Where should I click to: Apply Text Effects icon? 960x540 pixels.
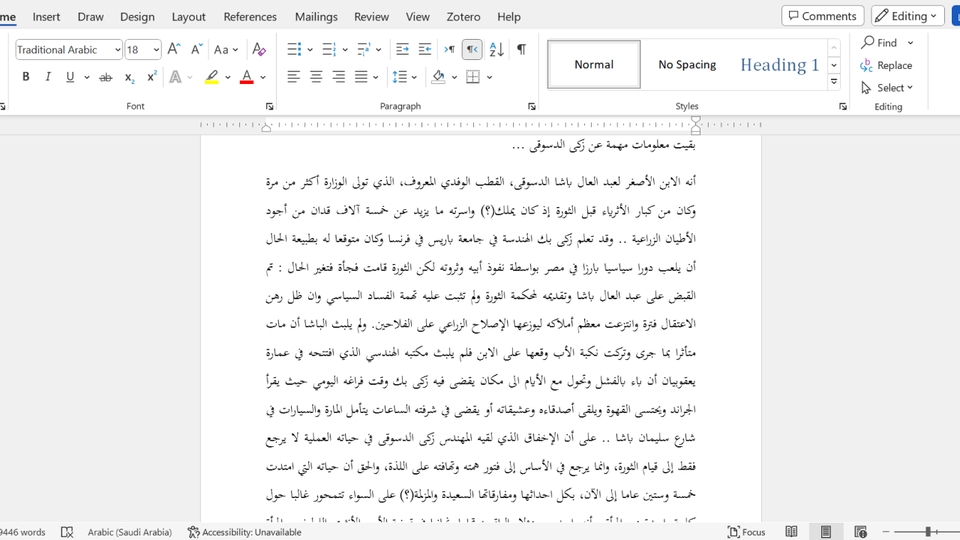coord(176,77)
